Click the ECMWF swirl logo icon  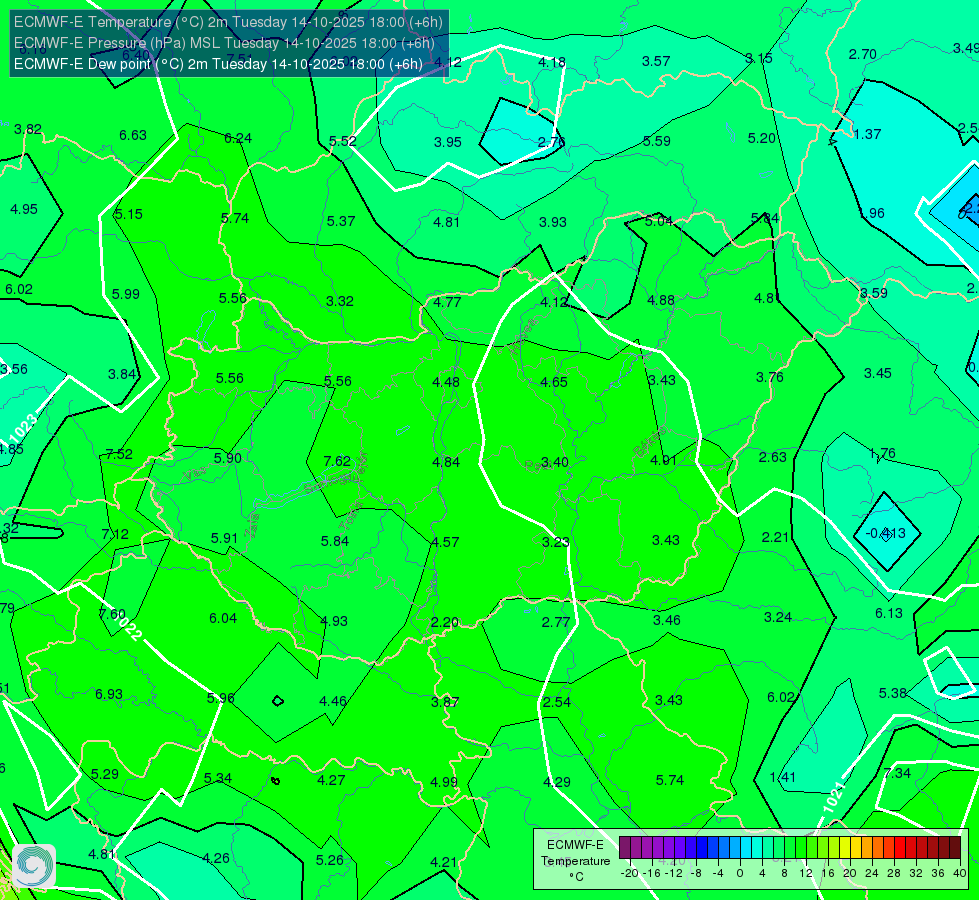(34, 866)
